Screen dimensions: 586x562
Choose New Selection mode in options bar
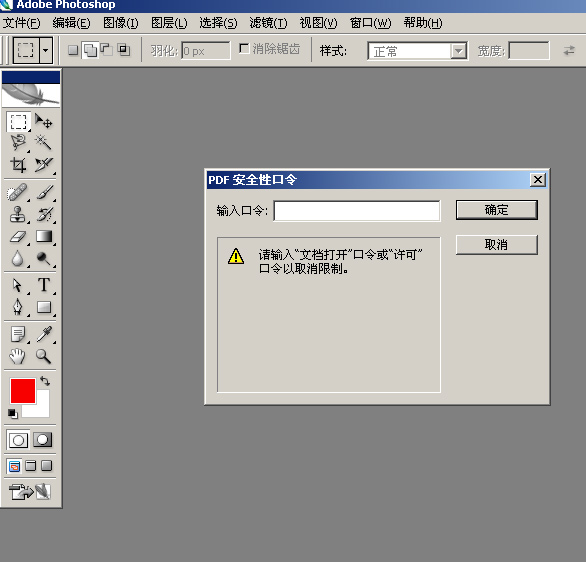coord(73,50)
